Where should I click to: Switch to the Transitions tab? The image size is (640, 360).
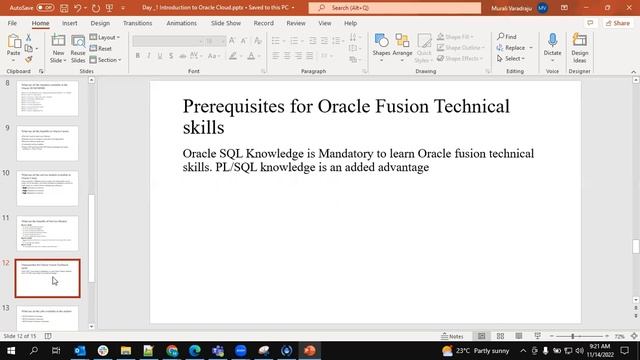point(138,23)
